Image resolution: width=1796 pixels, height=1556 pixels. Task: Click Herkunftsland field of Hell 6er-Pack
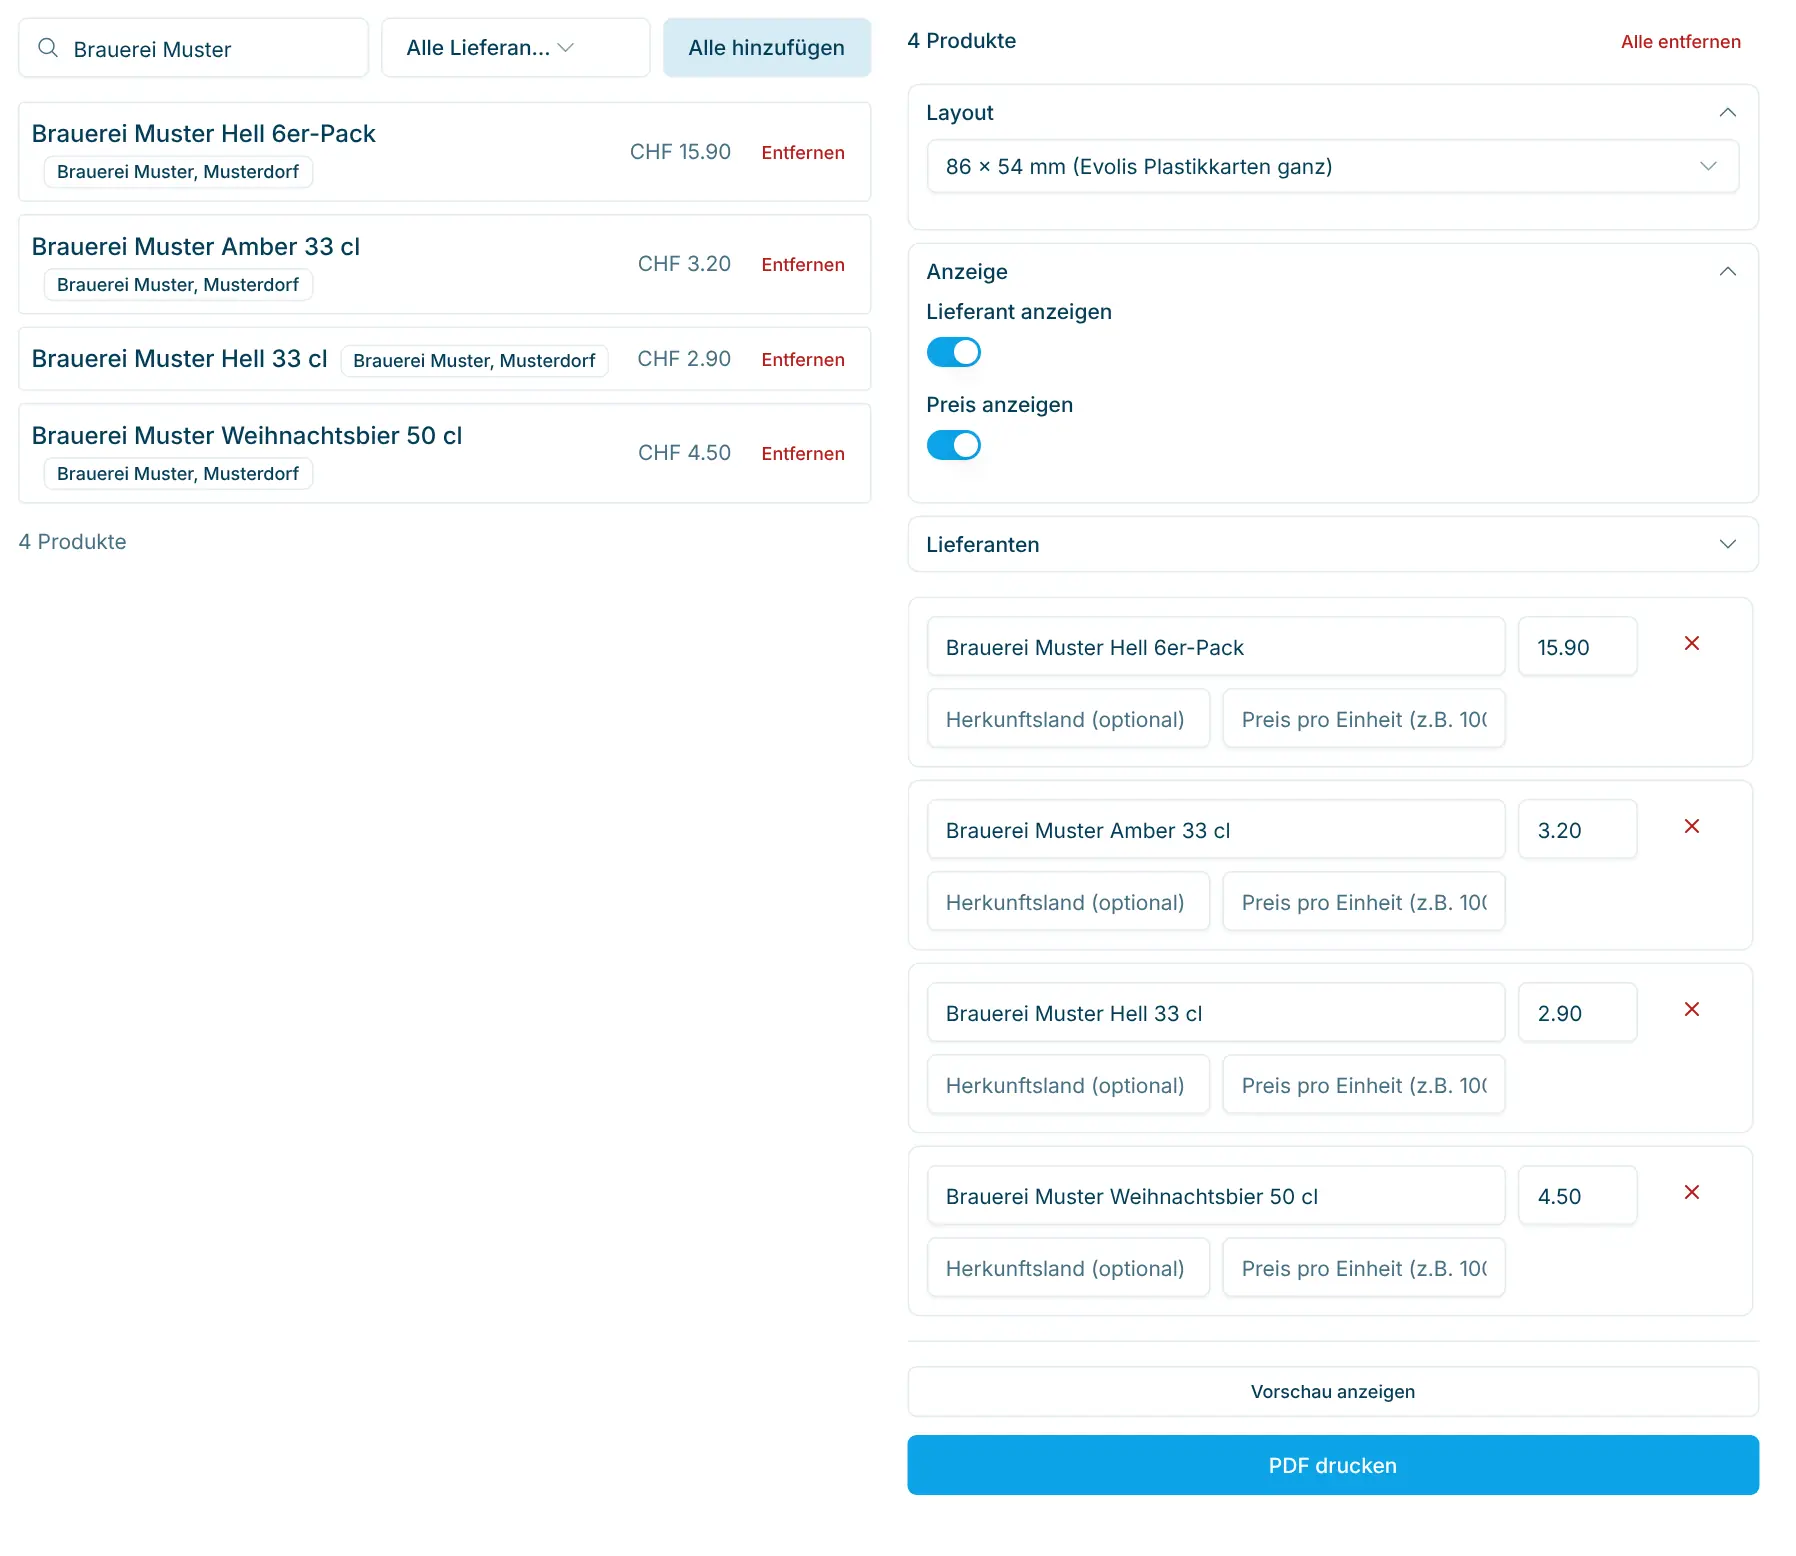pos(1068,720)
